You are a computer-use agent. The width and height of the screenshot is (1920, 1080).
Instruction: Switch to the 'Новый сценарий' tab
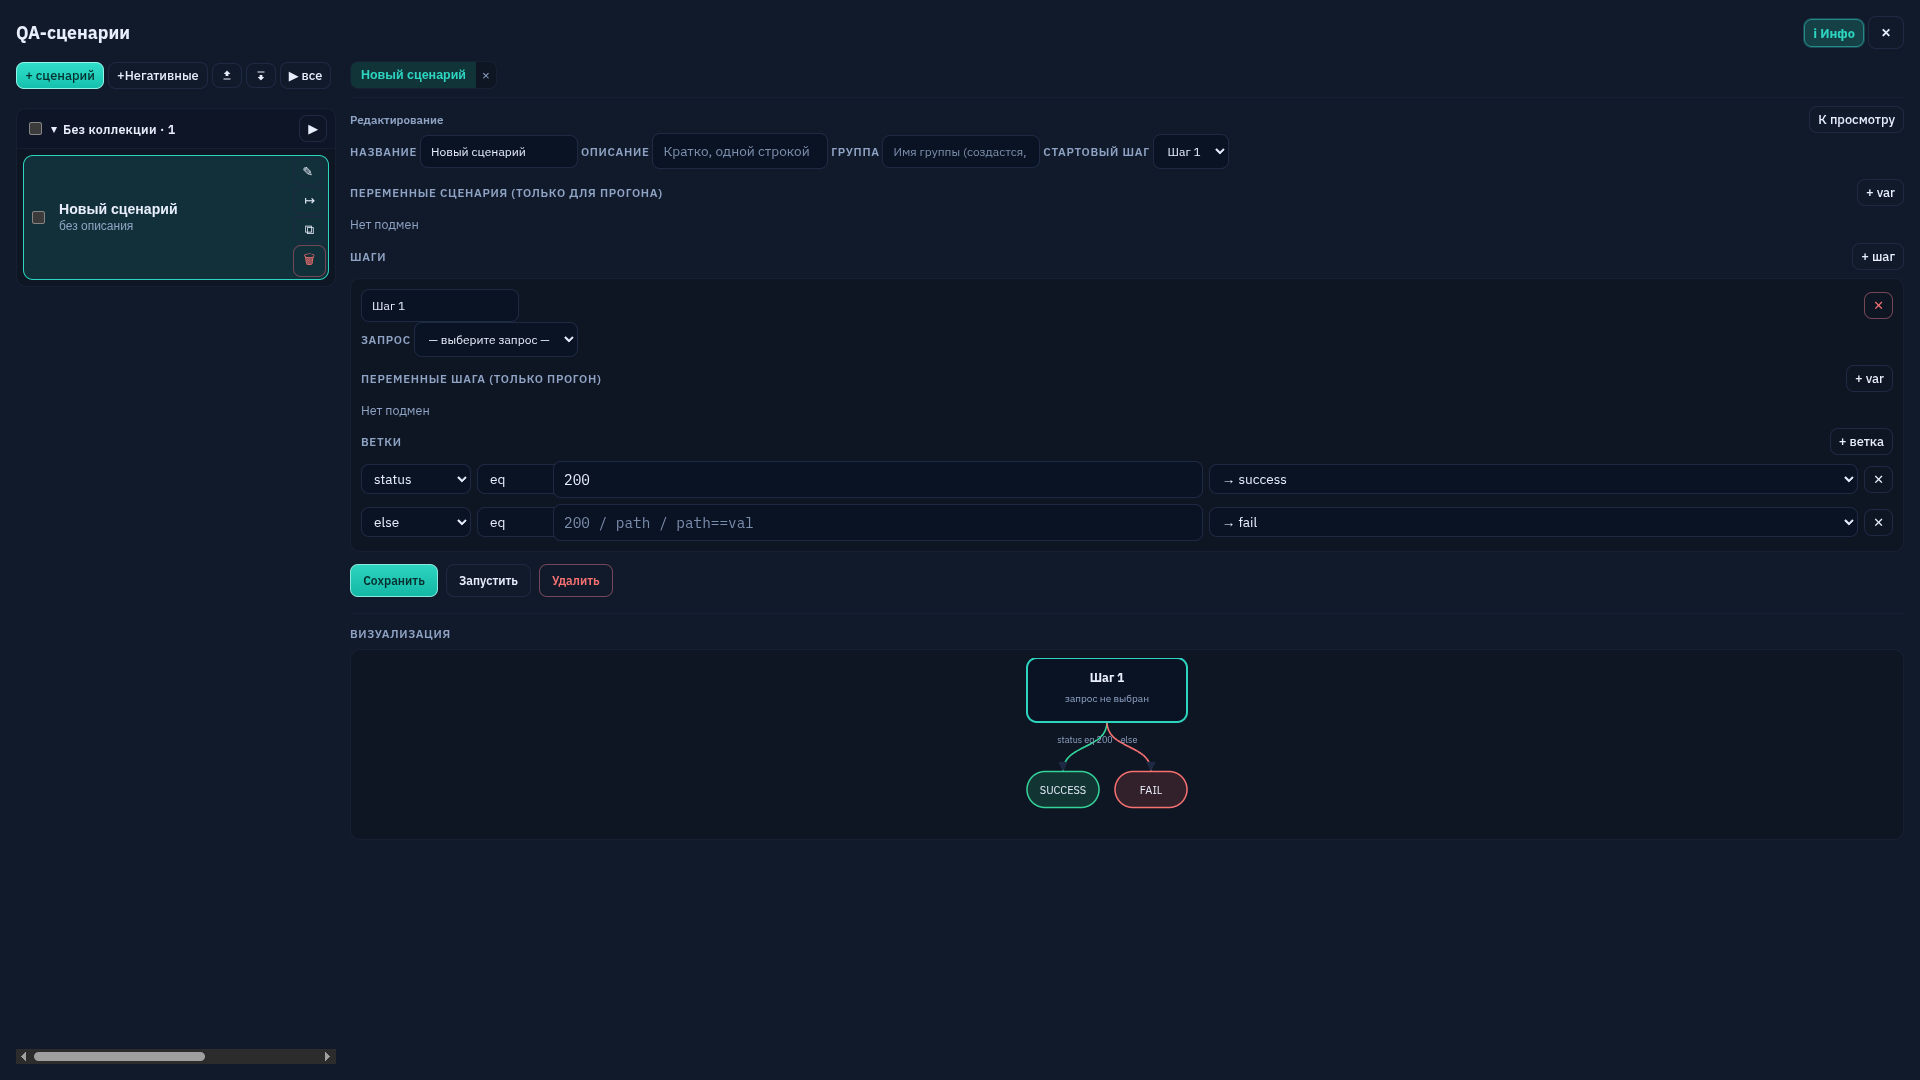point(413,75)
